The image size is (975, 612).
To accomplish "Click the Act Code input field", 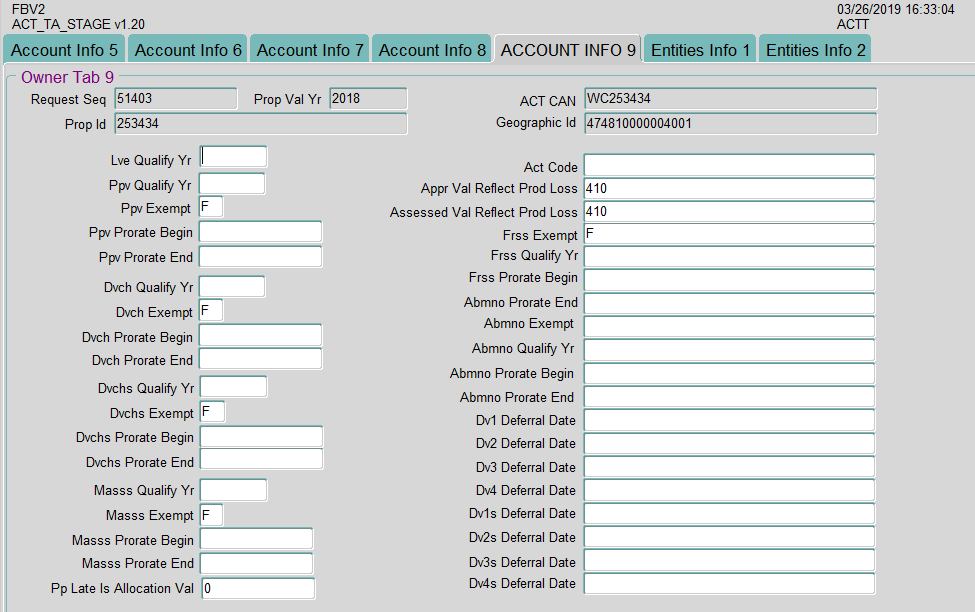I will coord(729,165).
